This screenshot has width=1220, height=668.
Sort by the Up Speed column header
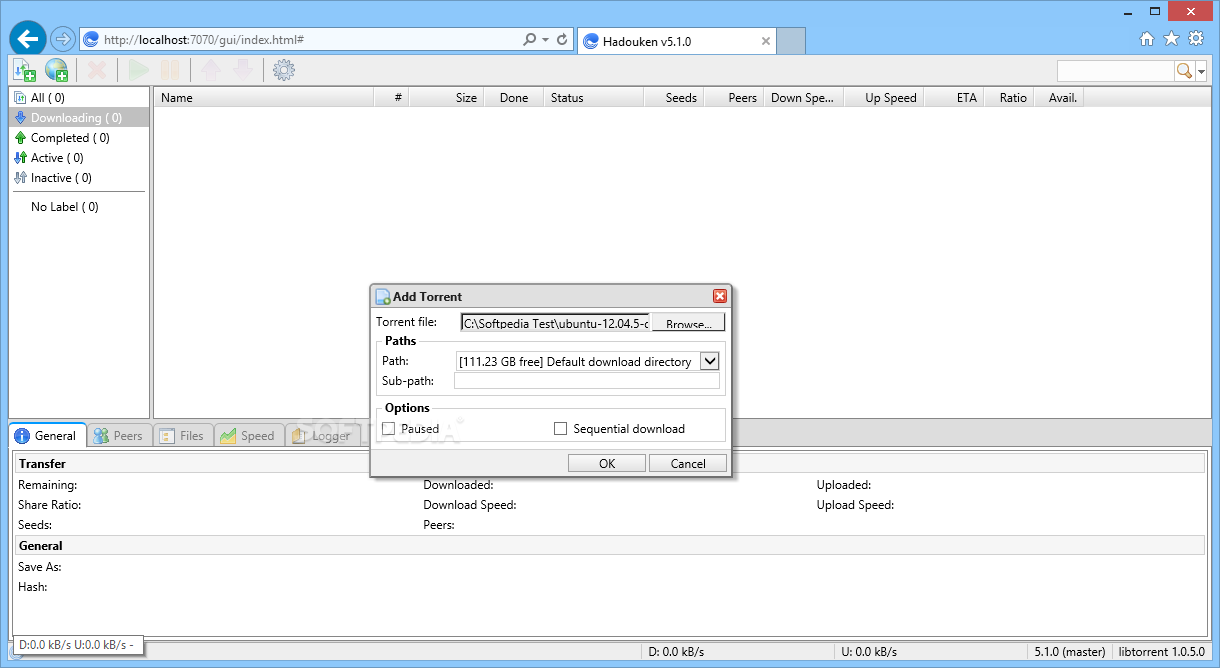click(884, 98)
